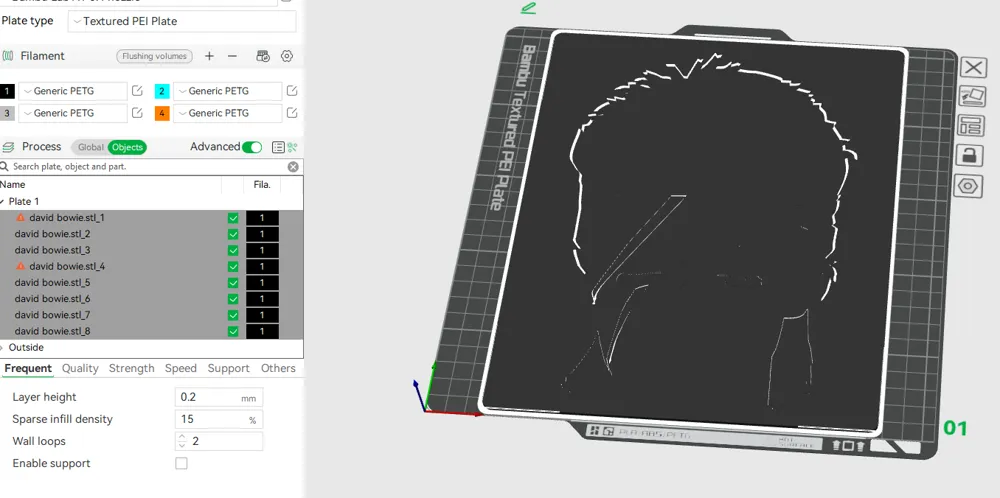Screen dimensions: 1000x498
Task: Click the Fila. column header
Action: [x=262, y=185]
